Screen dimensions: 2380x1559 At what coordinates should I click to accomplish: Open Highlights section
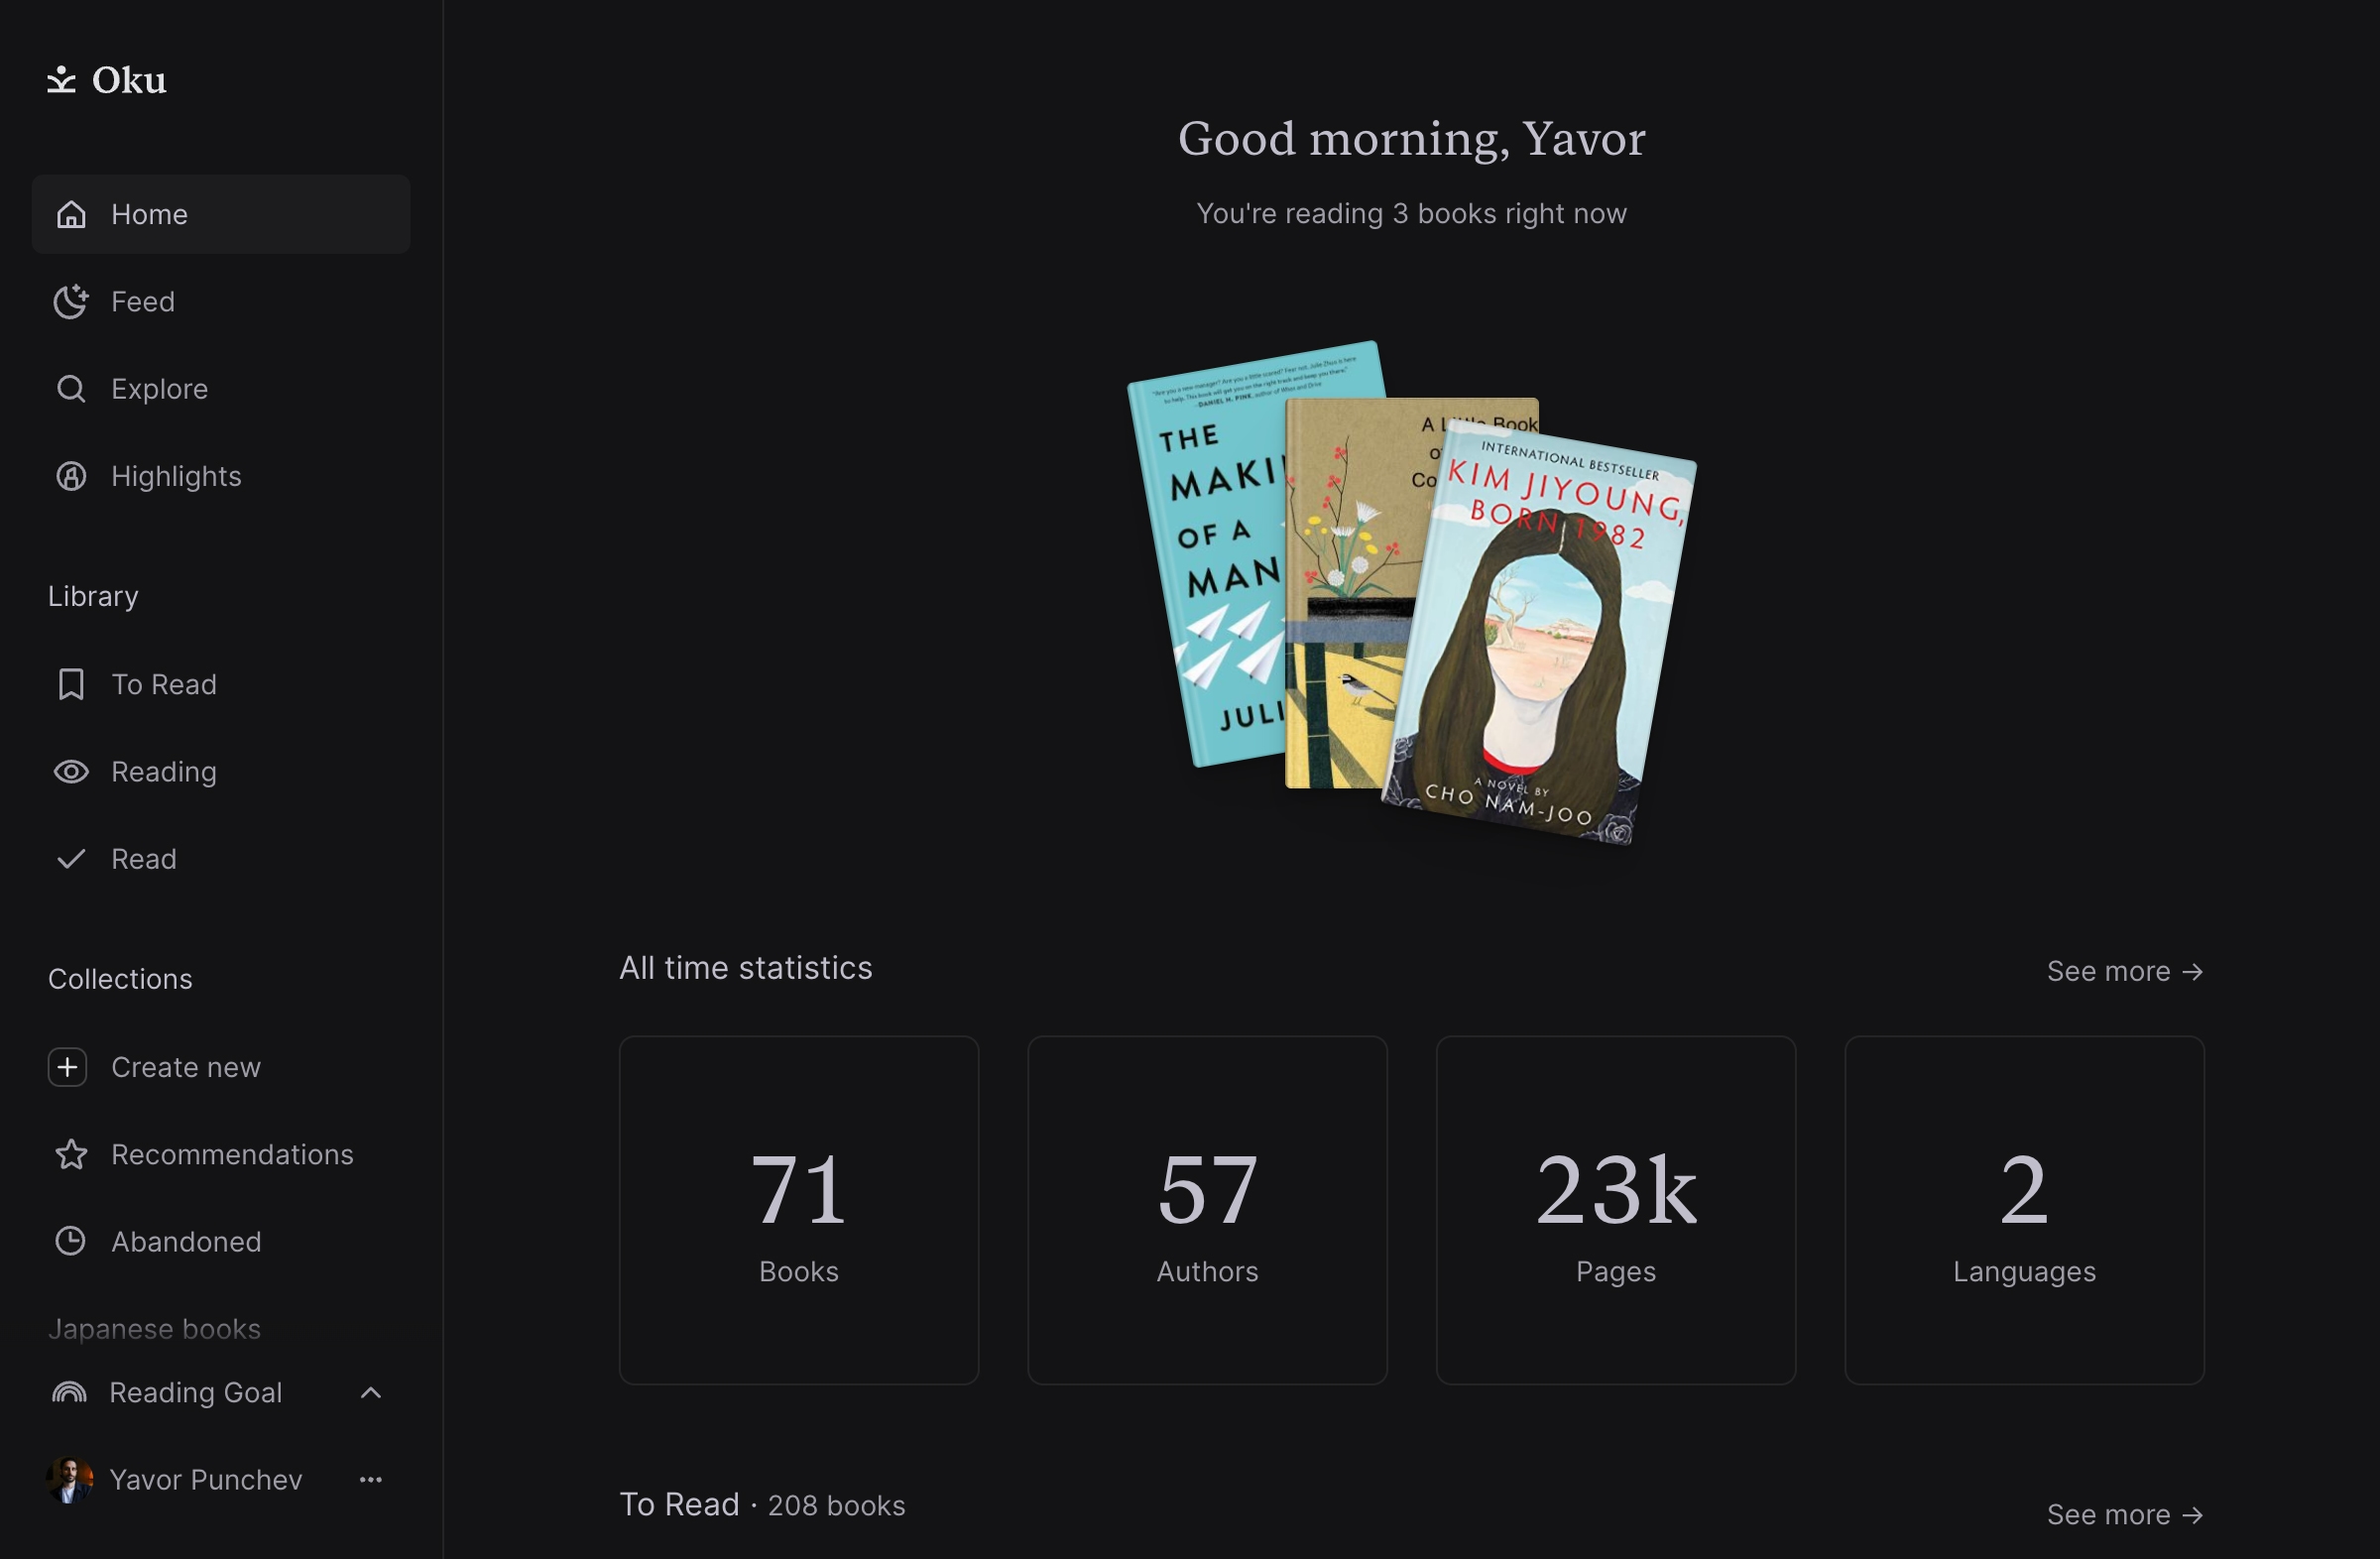point(174,475)
